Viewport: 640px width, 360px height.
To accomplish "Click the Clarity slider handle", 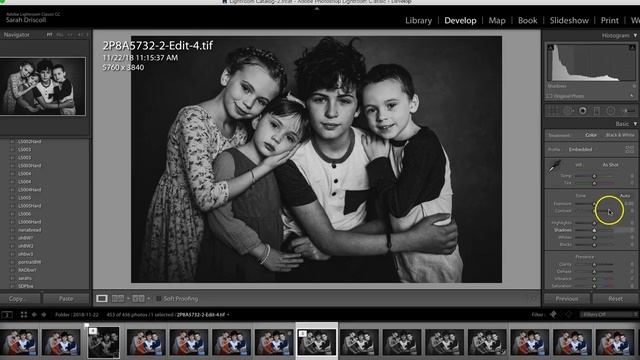I will pos(594,264).
